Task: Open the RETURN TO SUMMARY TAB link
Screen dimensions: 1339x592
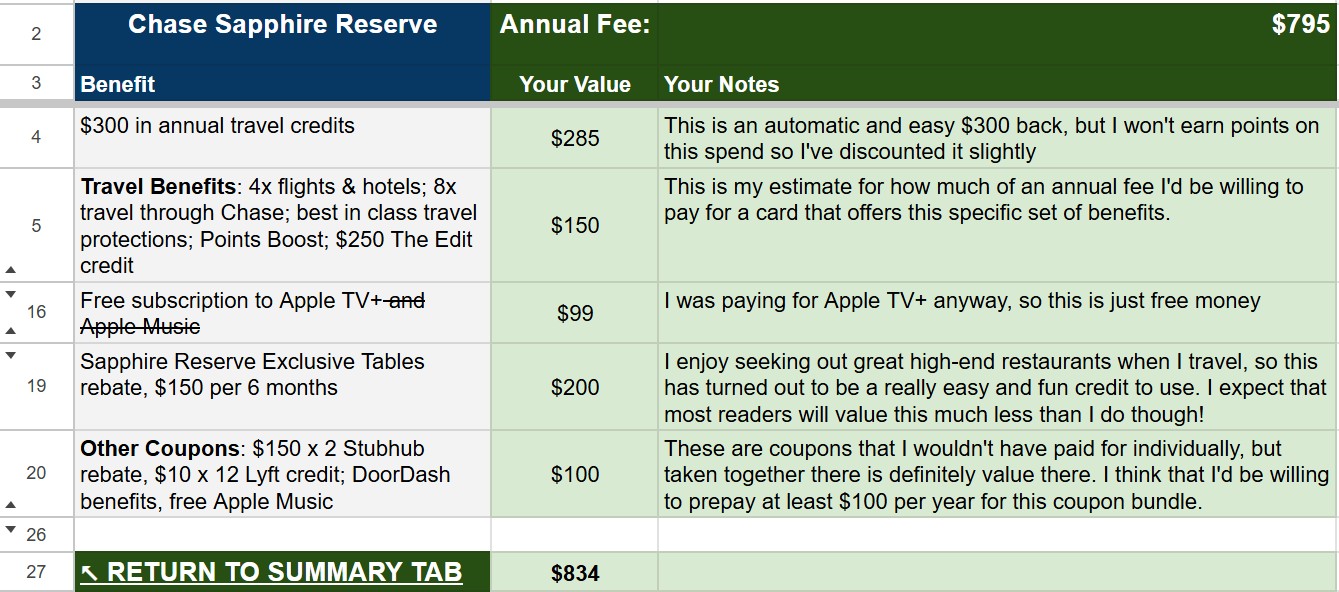Action: (271, 572)
